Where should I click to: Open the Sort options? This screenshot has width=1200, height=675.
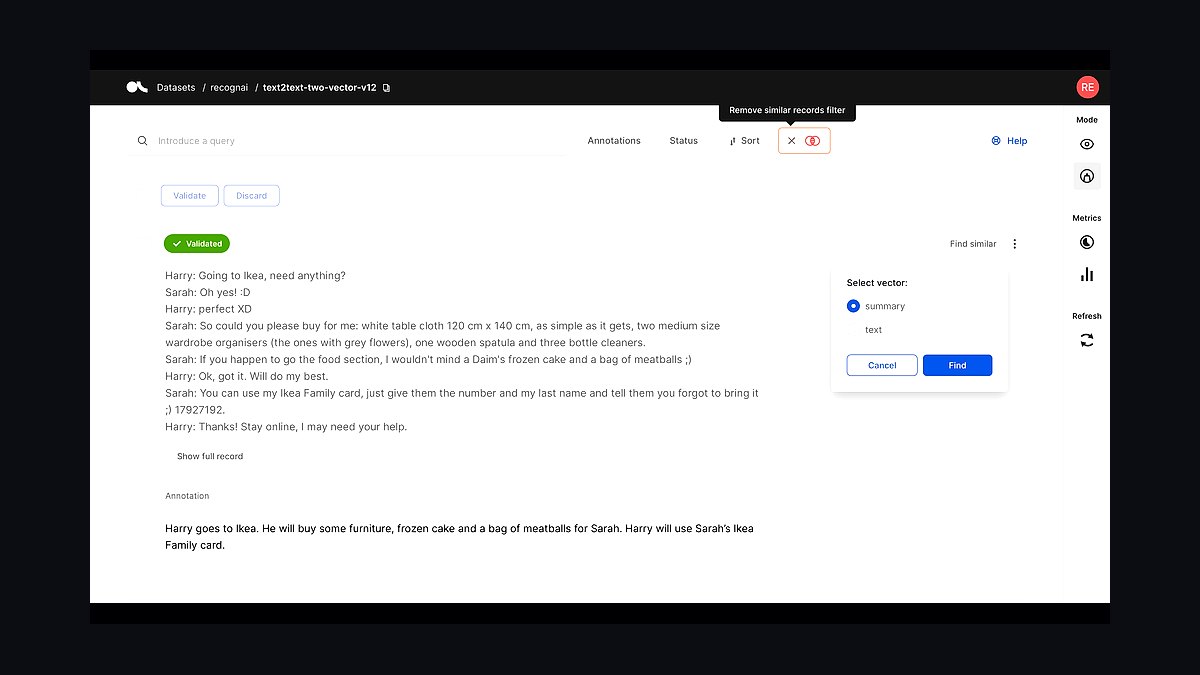[745, 141]
